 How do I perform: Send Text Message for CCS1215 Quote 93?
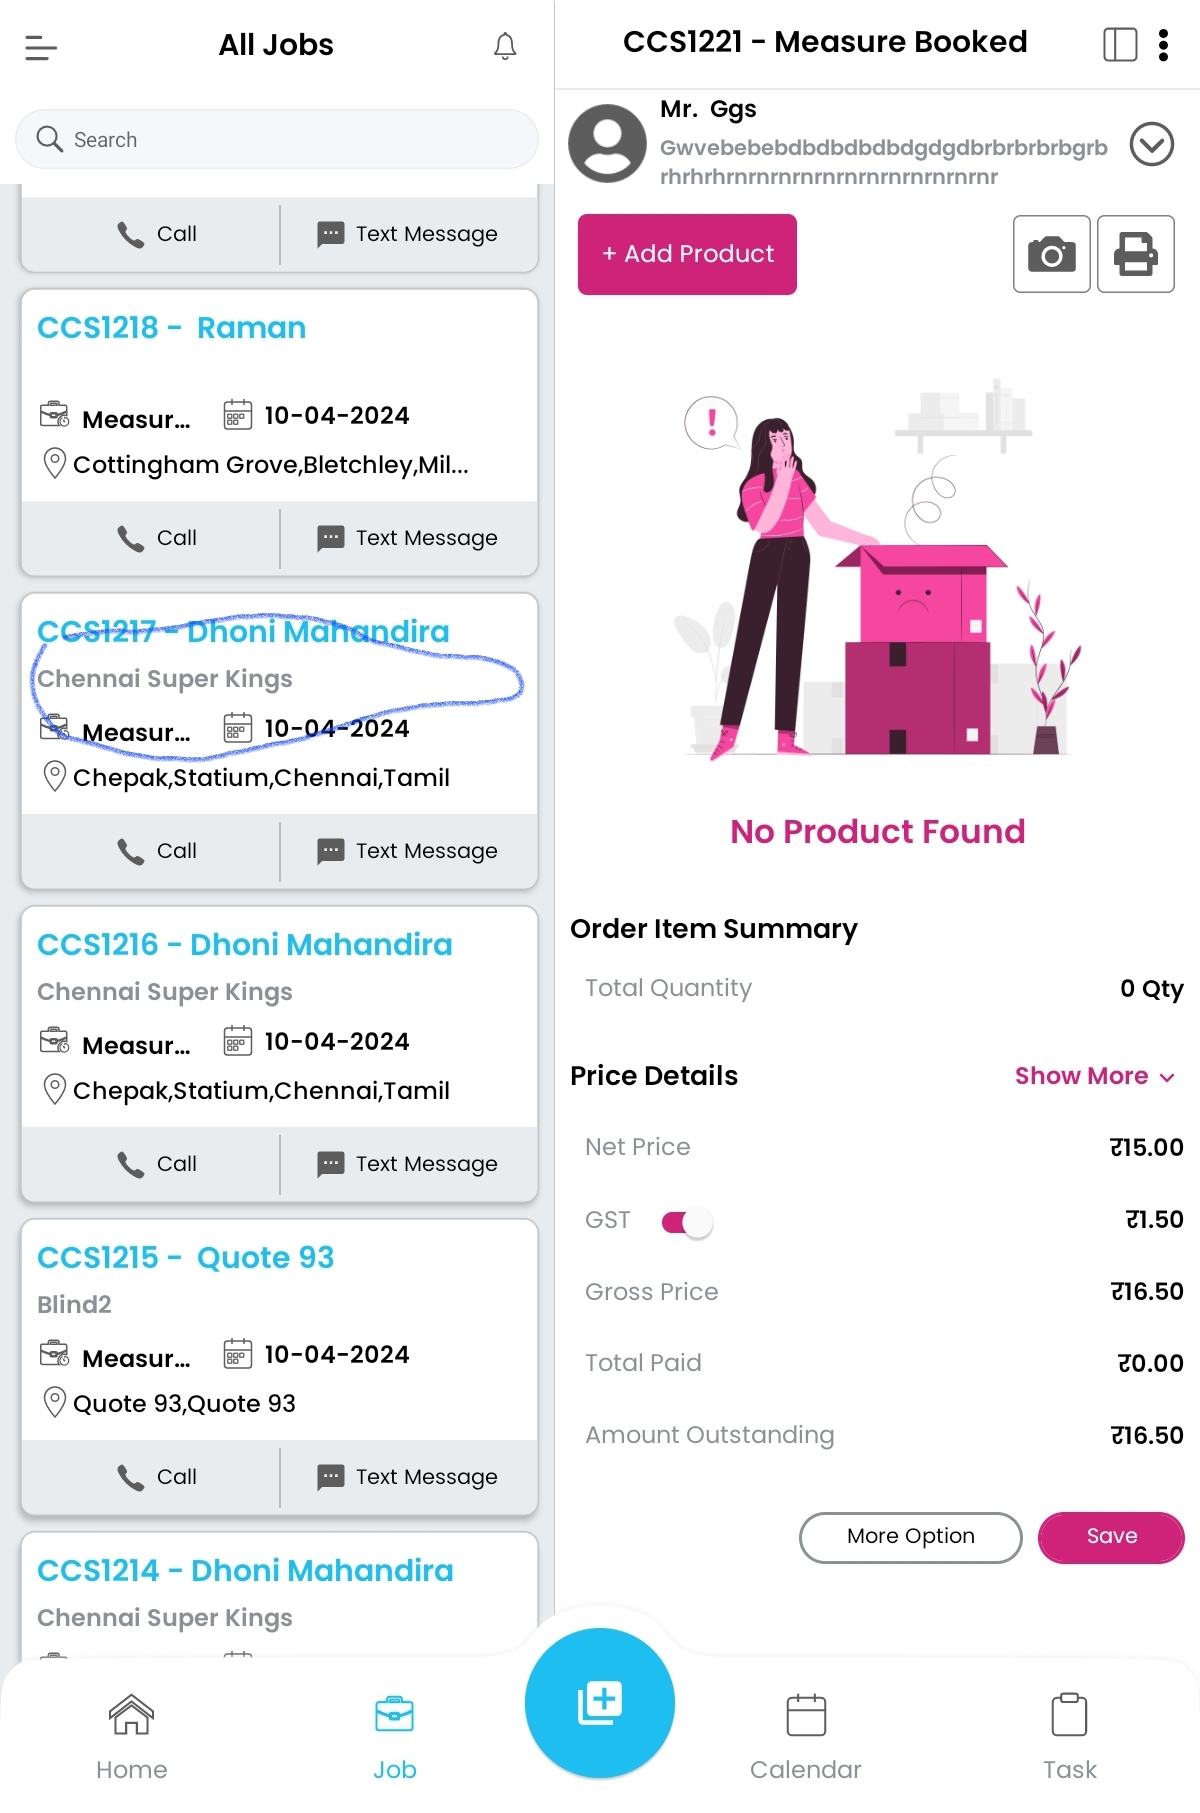407,1477
